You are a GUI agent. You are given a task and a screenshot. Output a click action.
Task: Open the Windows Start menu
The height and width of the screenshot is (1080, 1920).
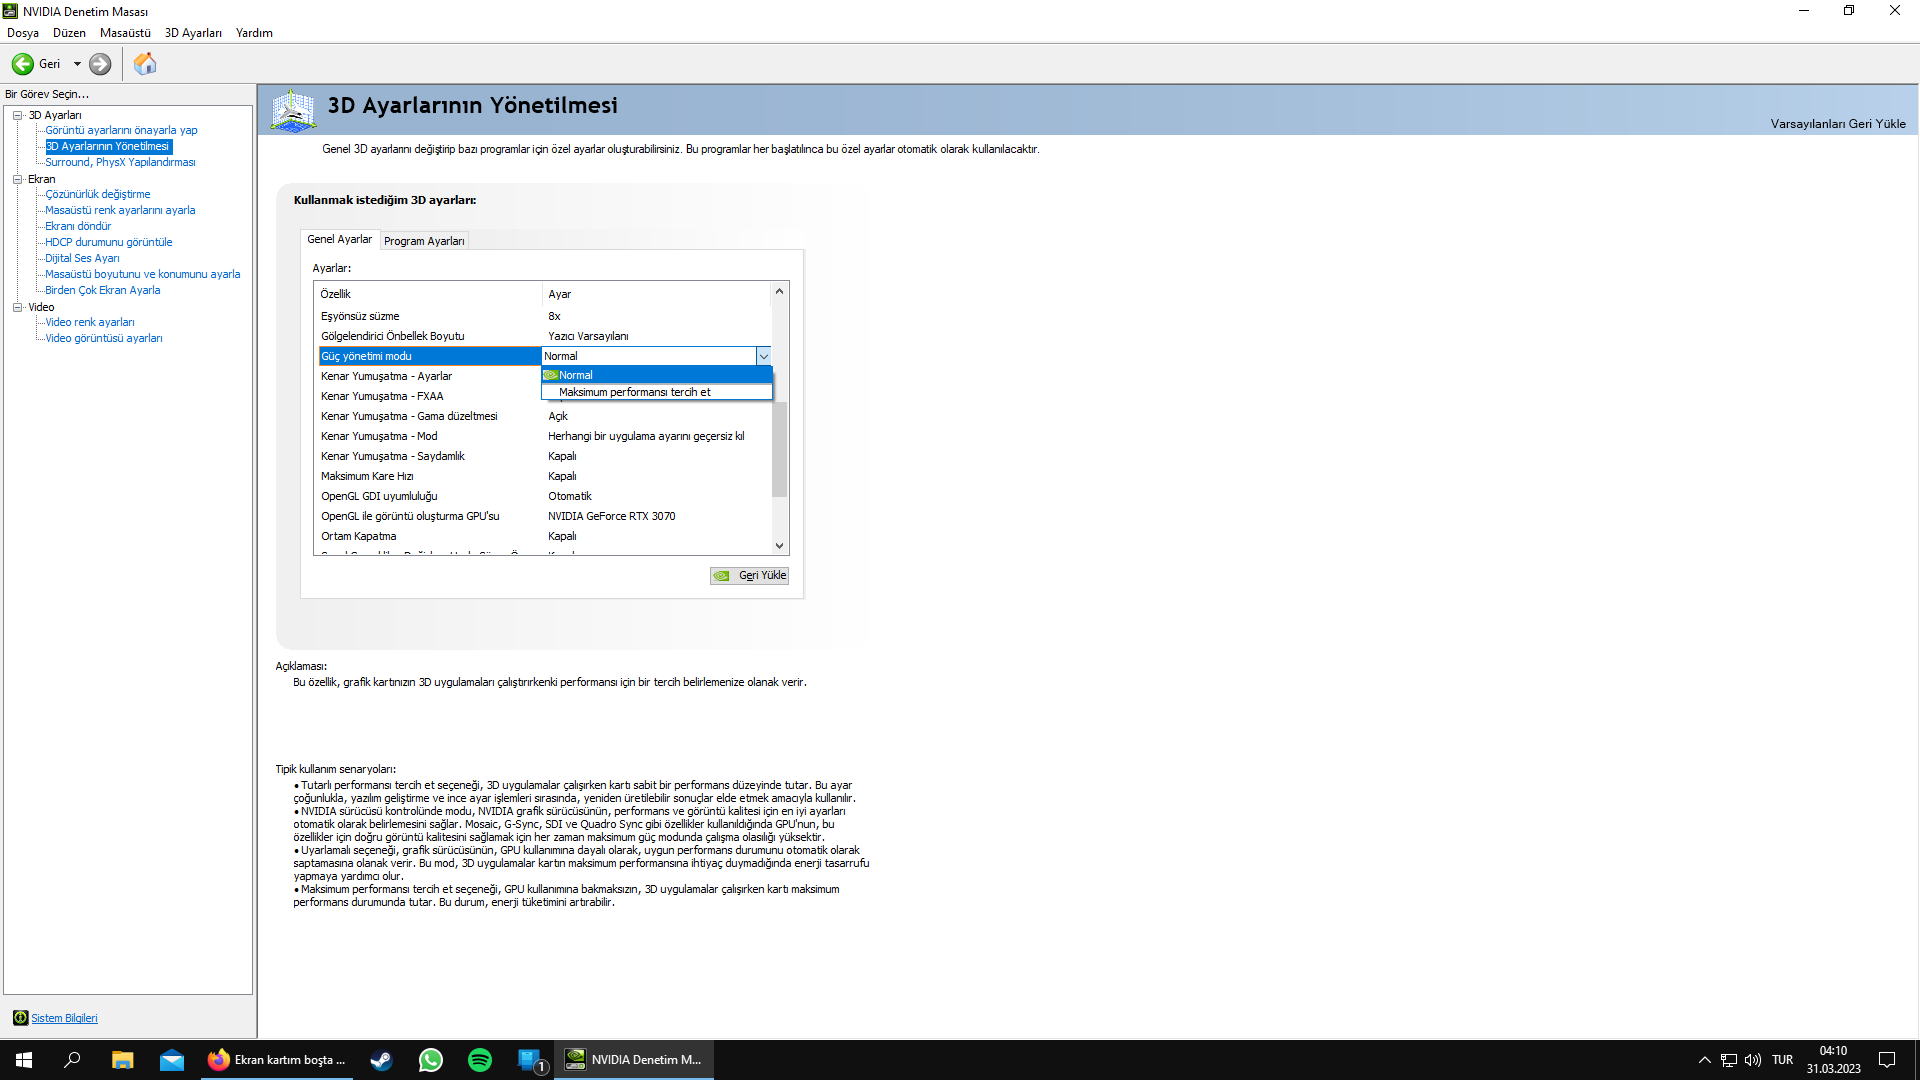click(24, 1060)
